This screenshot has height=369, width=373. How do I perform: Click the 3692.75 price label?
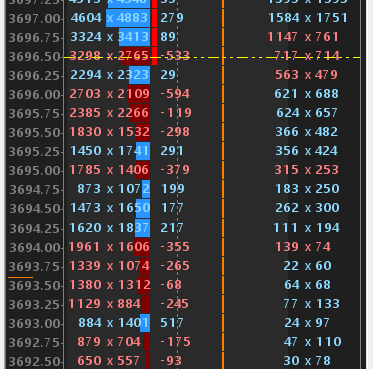(34, 343)
